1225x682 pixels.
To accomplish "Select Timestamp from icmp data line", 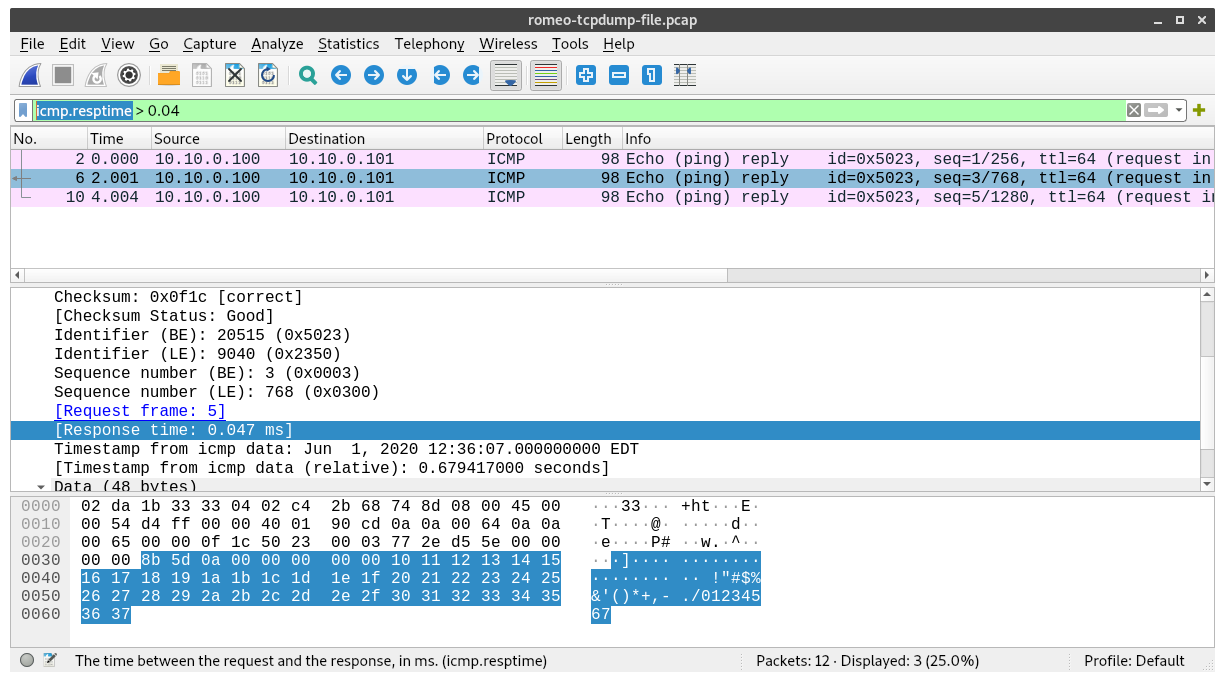I will pos(346,449).
